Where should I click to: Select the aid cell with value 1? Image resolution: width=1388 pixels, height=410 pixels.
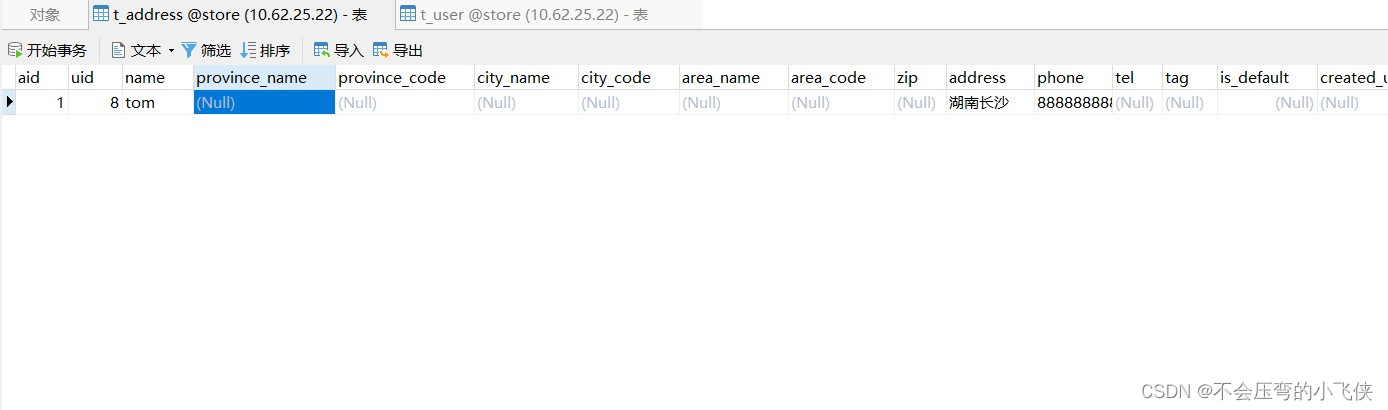coord(42,102)
